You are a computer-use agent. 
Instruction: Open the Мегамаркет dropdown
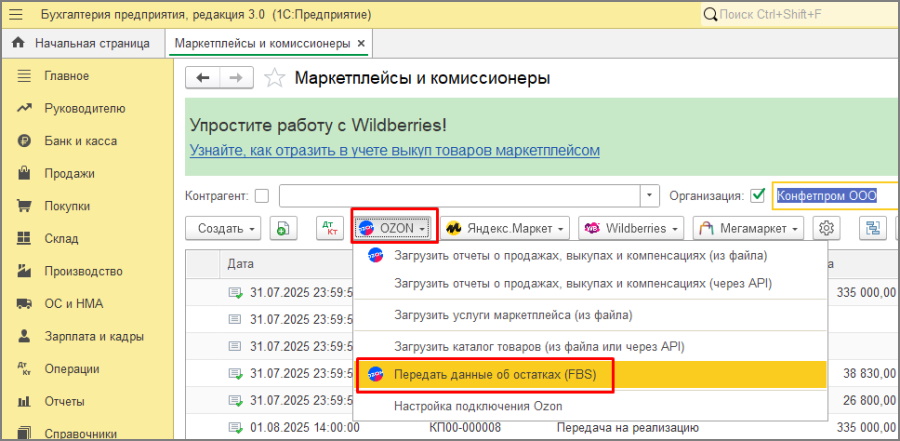748,228
